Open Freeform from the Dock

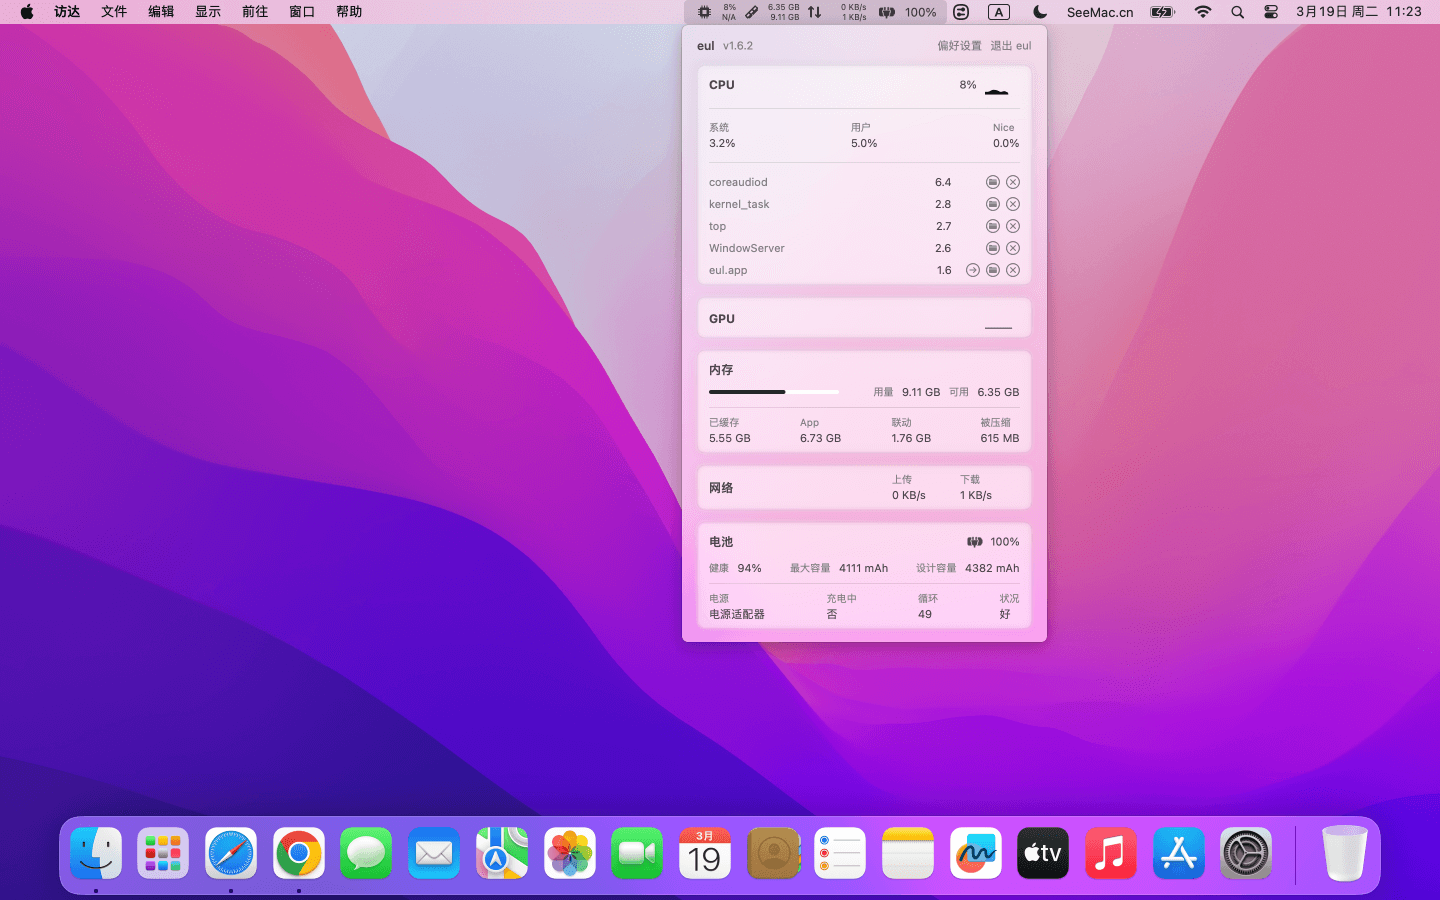pos(976,853)
